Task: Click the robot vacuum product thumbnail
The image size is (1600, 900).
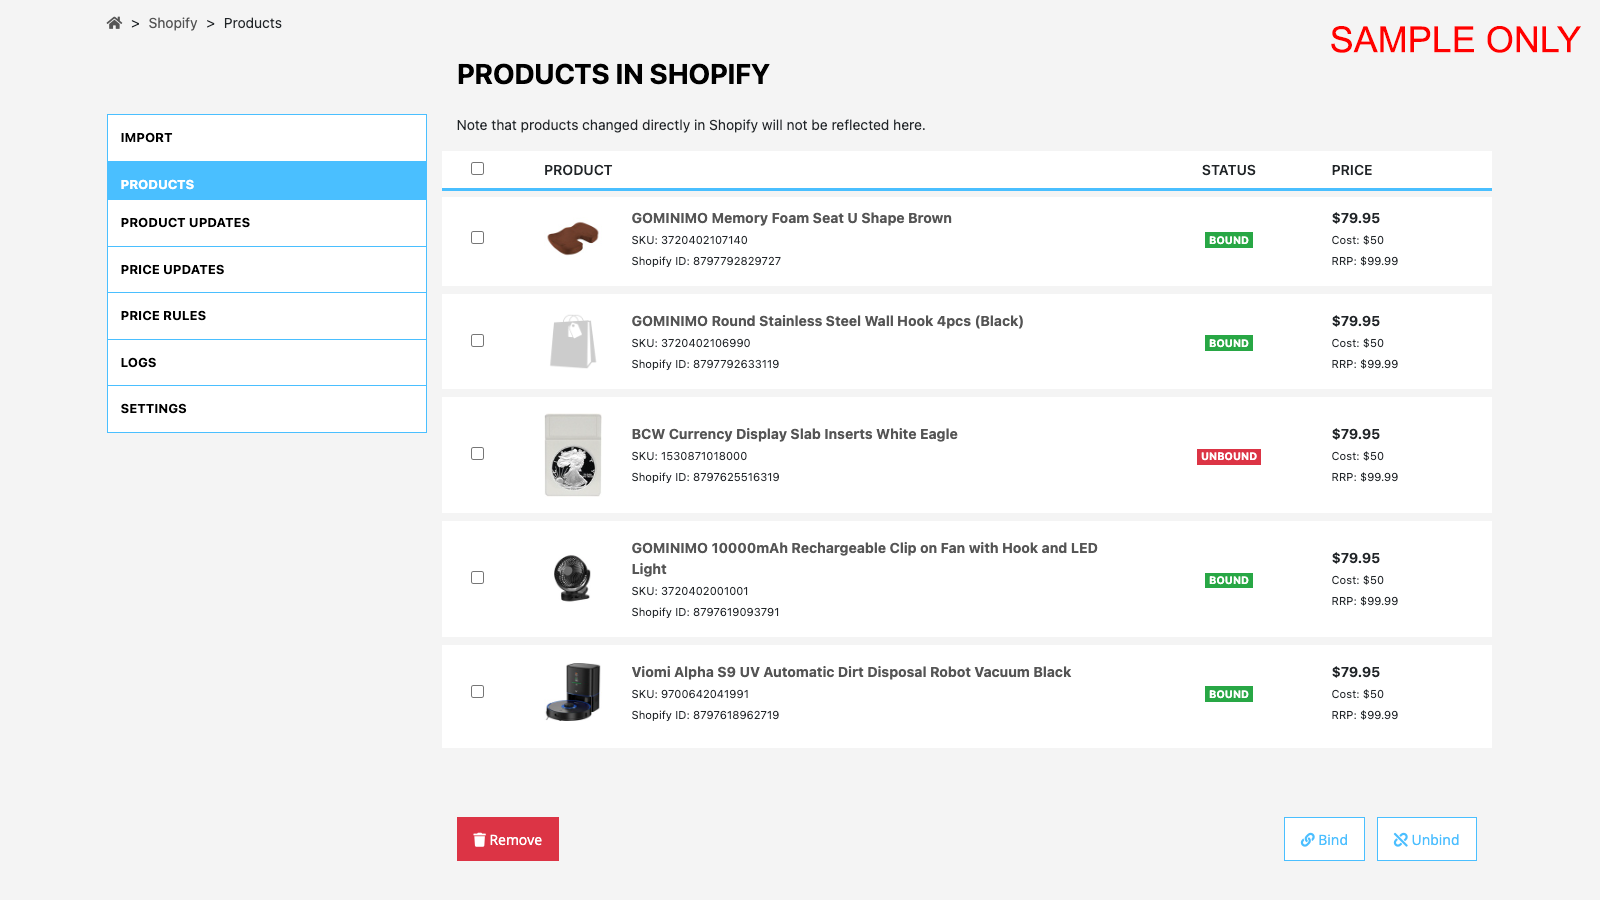Action: 572,693
